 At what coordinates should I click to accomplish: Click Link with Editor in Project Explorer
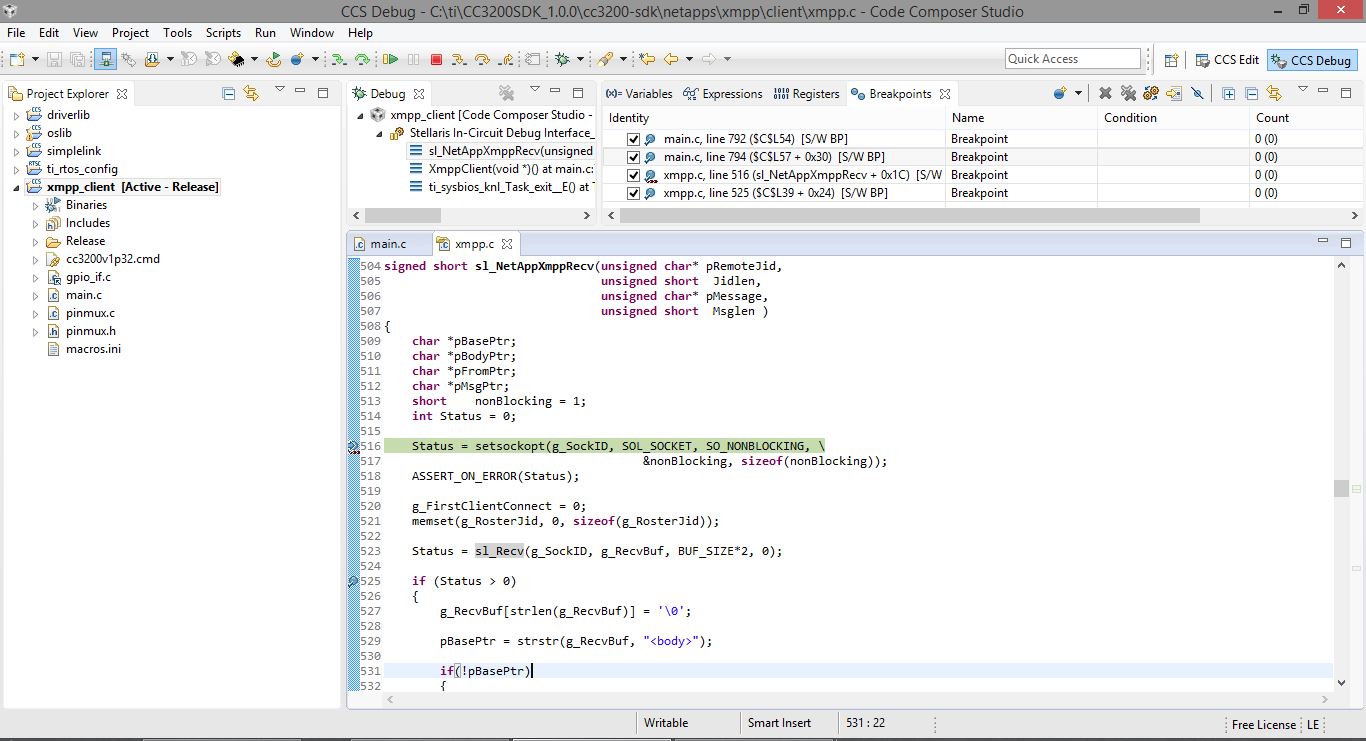(251, 94)
